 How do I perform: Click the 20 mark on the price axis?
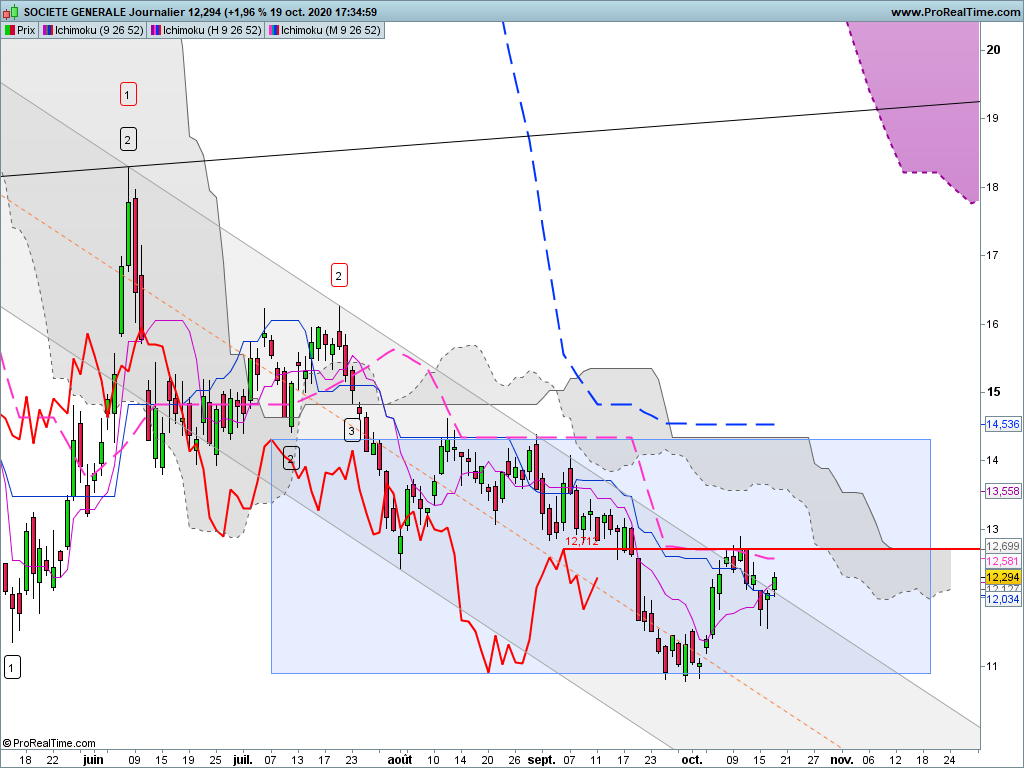(x=993, y=50)
